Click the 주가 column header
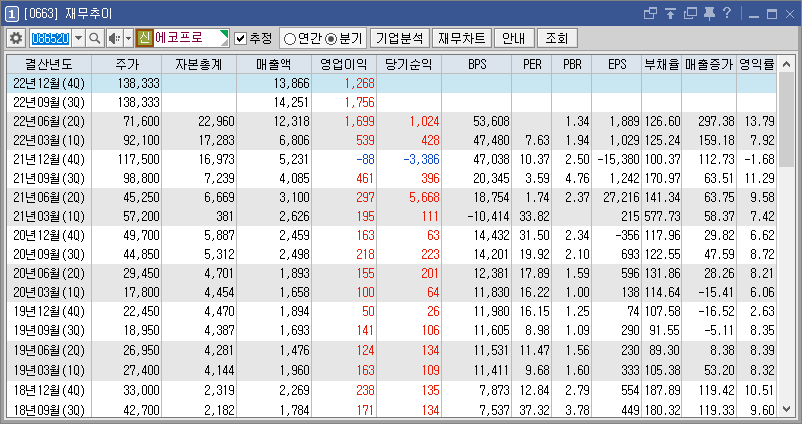Viewport: 802px width, 424px height. (x=127, y=64)
